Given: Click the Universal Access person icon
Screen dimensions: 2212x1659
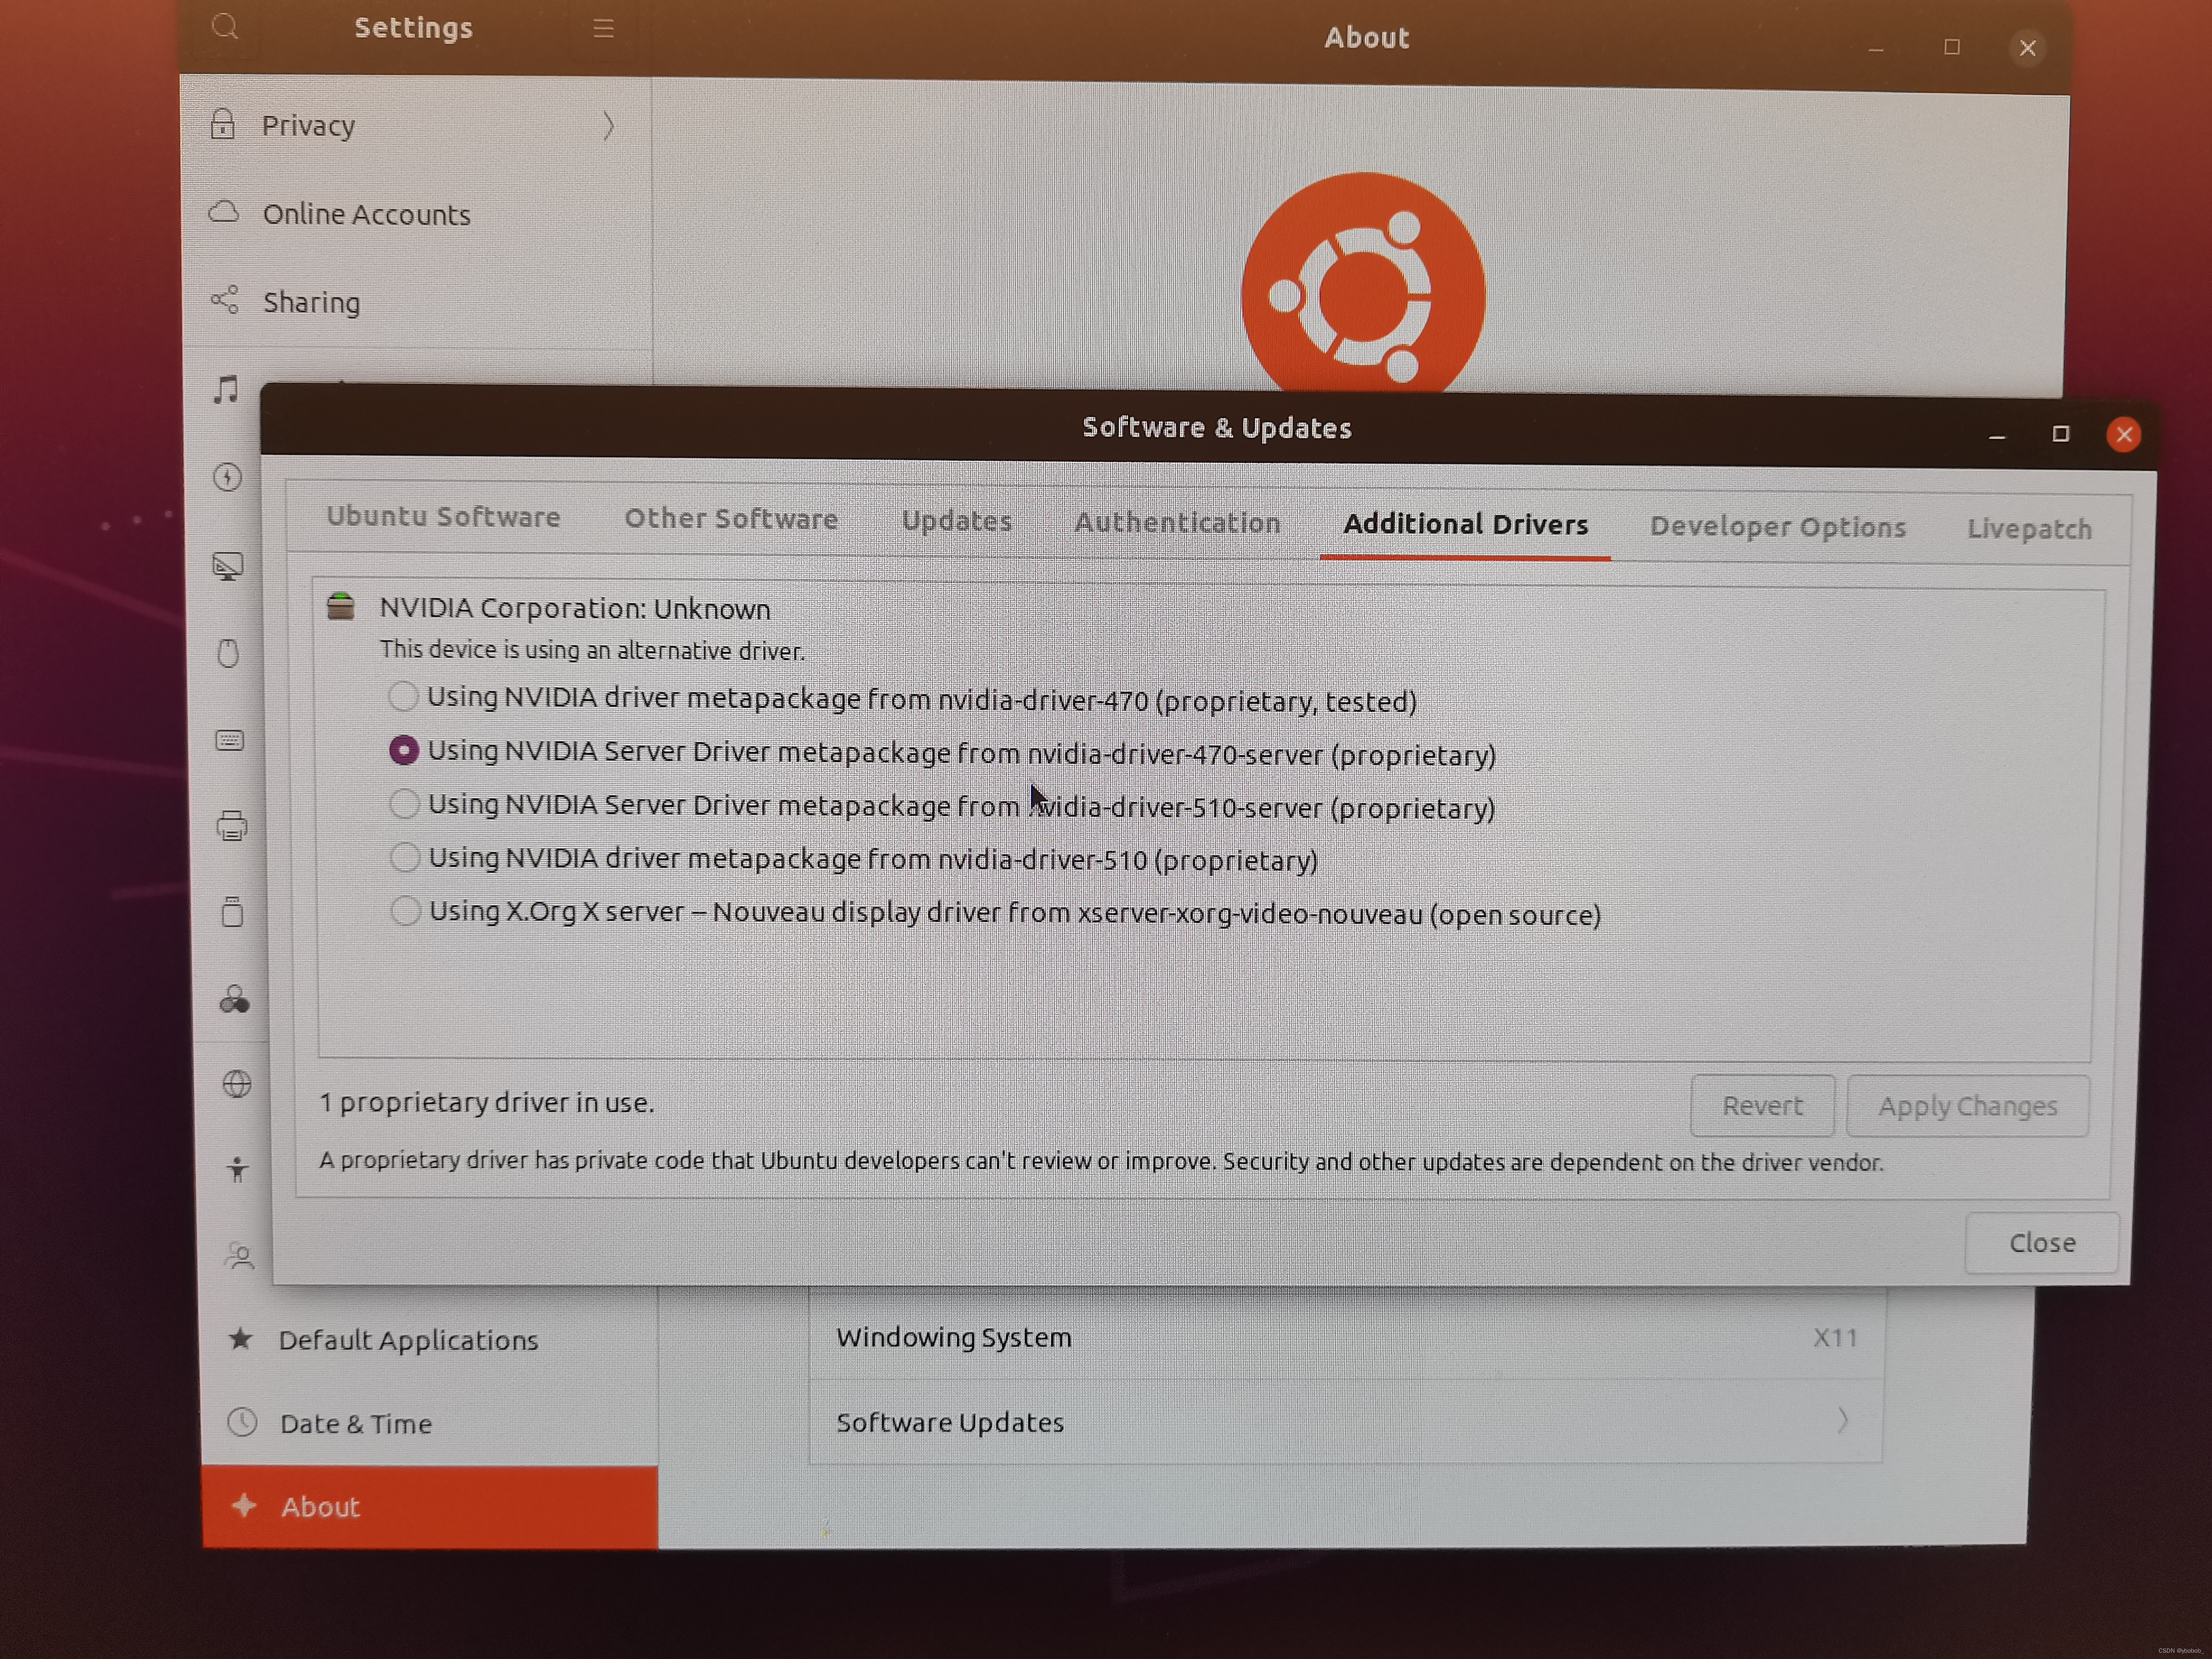Looking at the screenshot, I should [x=237, y=1169].
